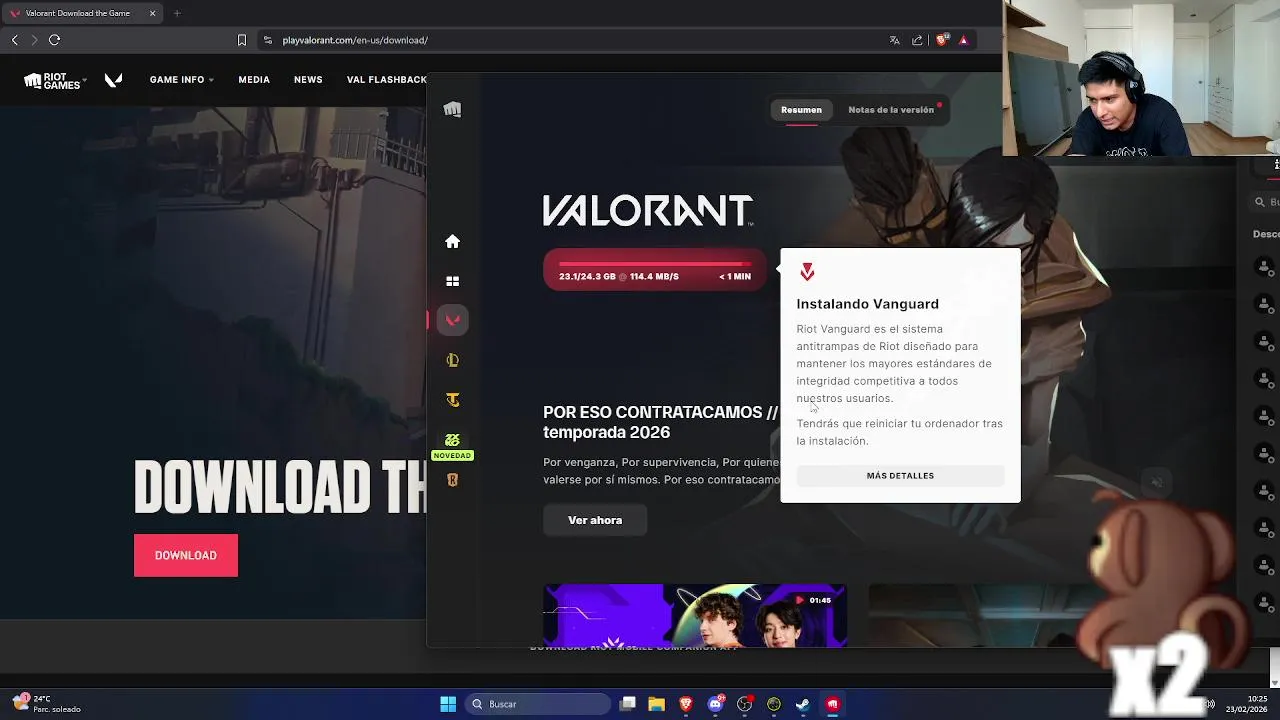Open the Windows Start menu
Viewport: 1280px width, 720px height.
coord(448,704)
